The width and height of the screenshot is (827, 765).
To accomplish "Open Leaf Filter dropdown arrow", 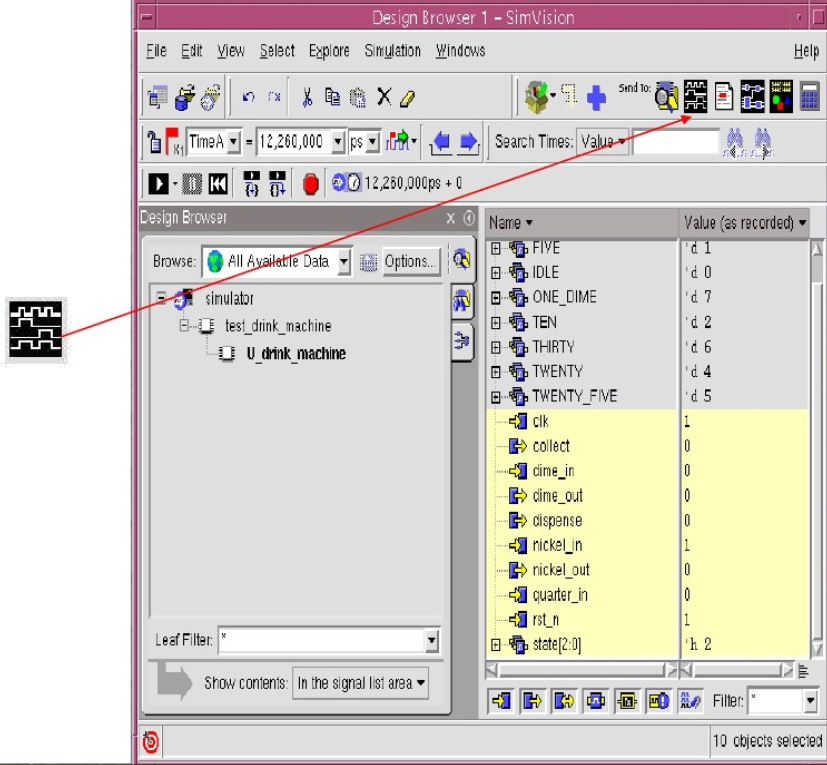I will [x=431, y=640].
